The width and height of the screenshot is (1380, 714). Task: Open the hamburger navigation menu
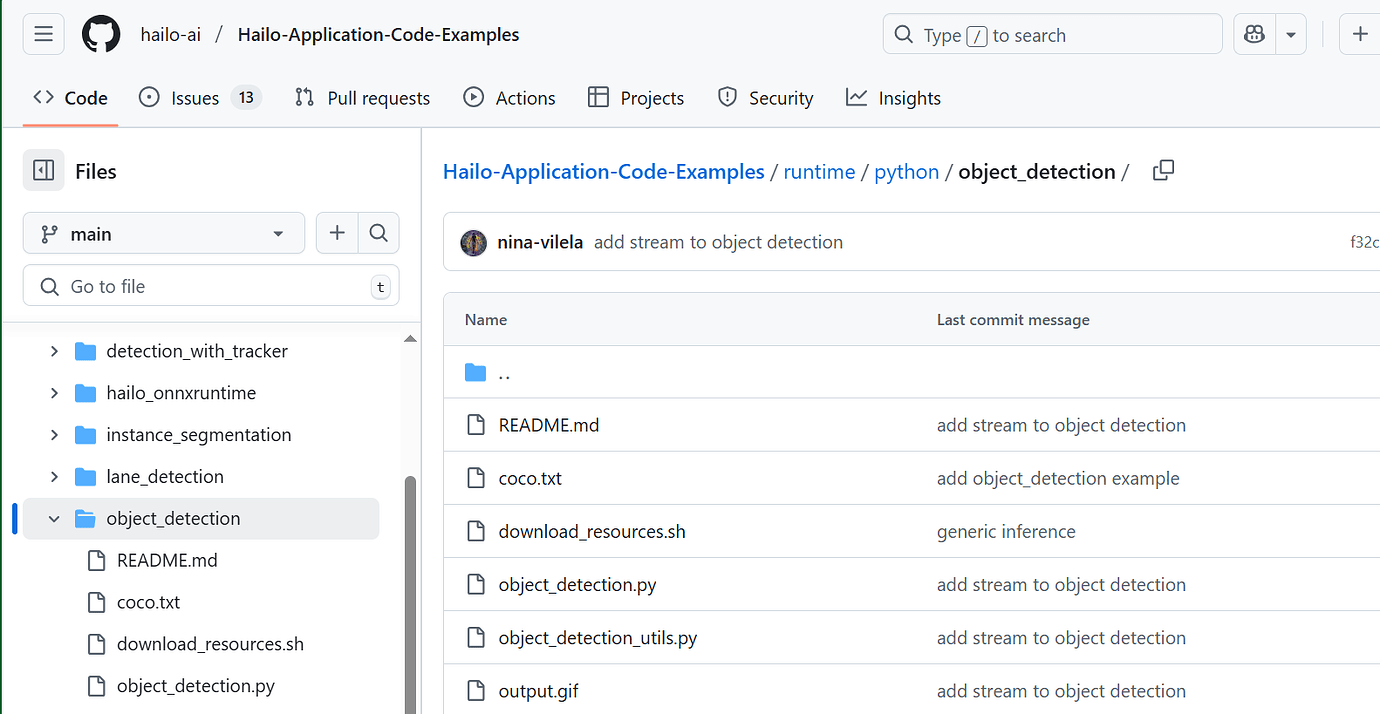pyautogui.click(x=43, y=35)
